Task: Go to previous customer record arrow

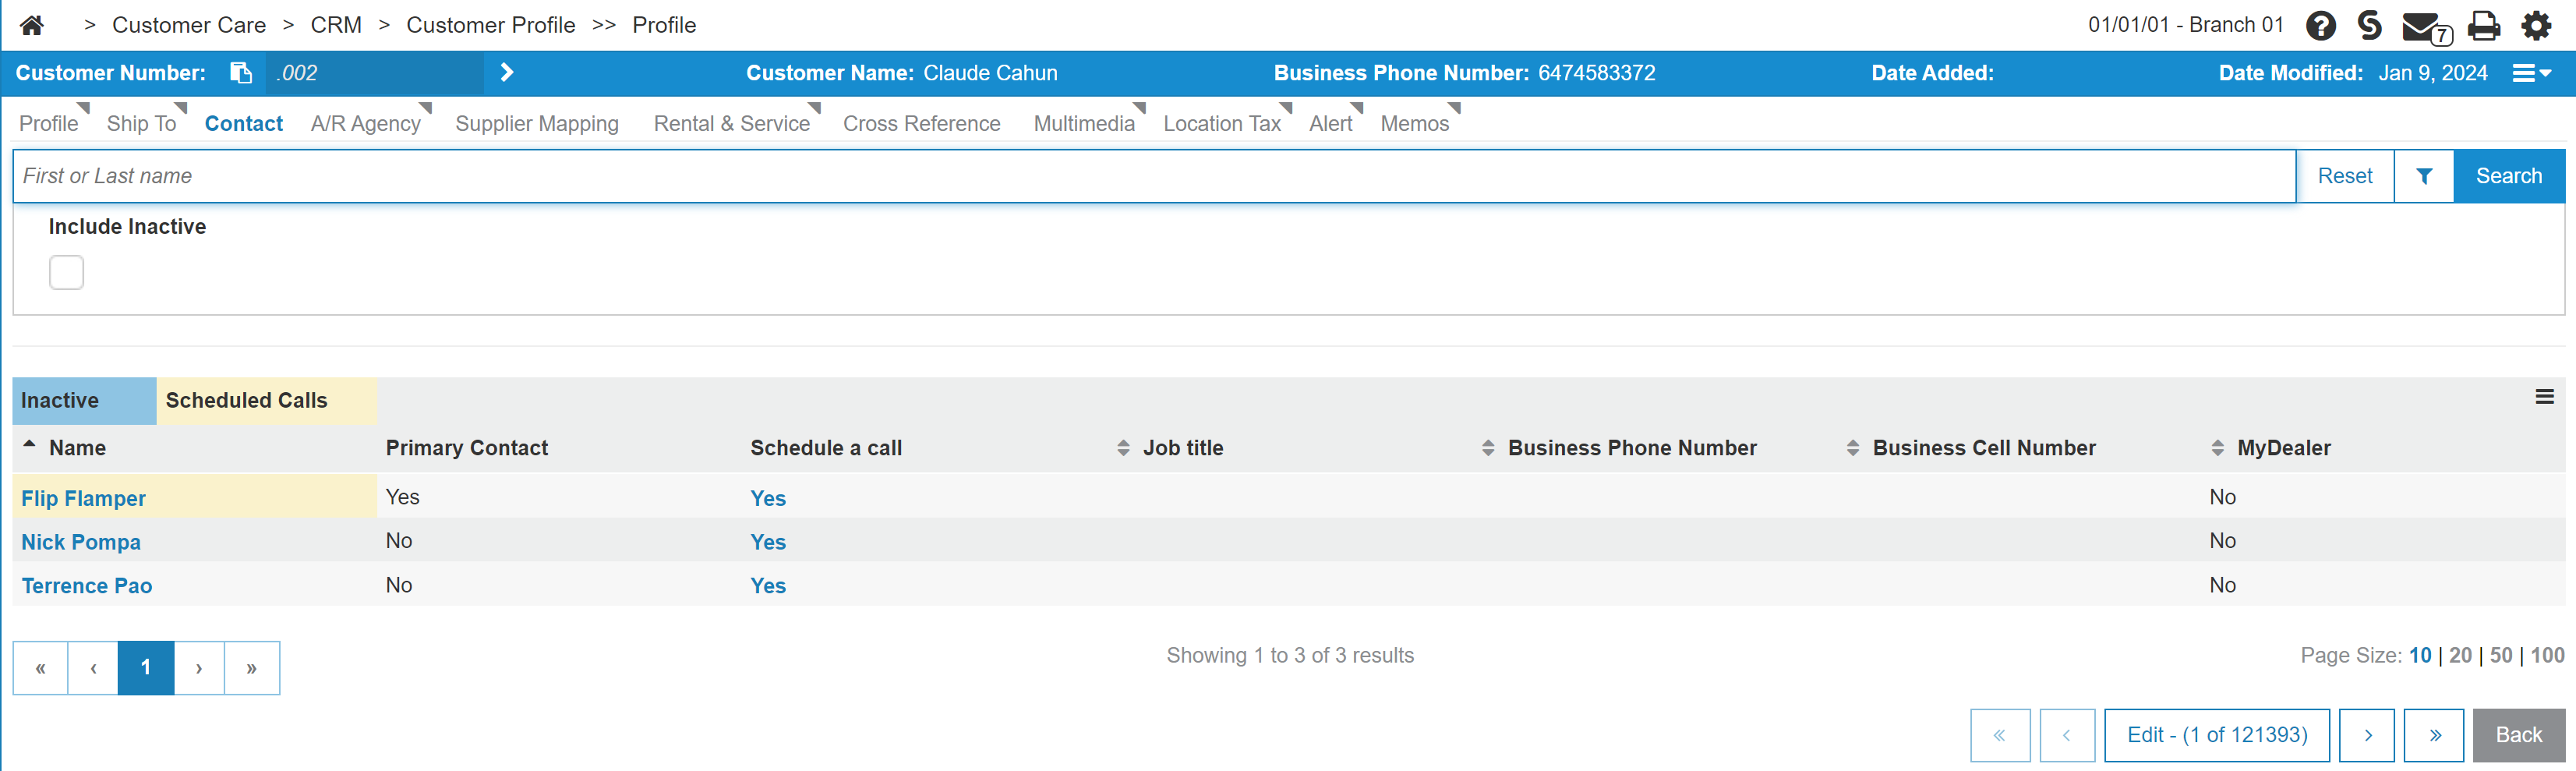Action: pos(2067,735)
